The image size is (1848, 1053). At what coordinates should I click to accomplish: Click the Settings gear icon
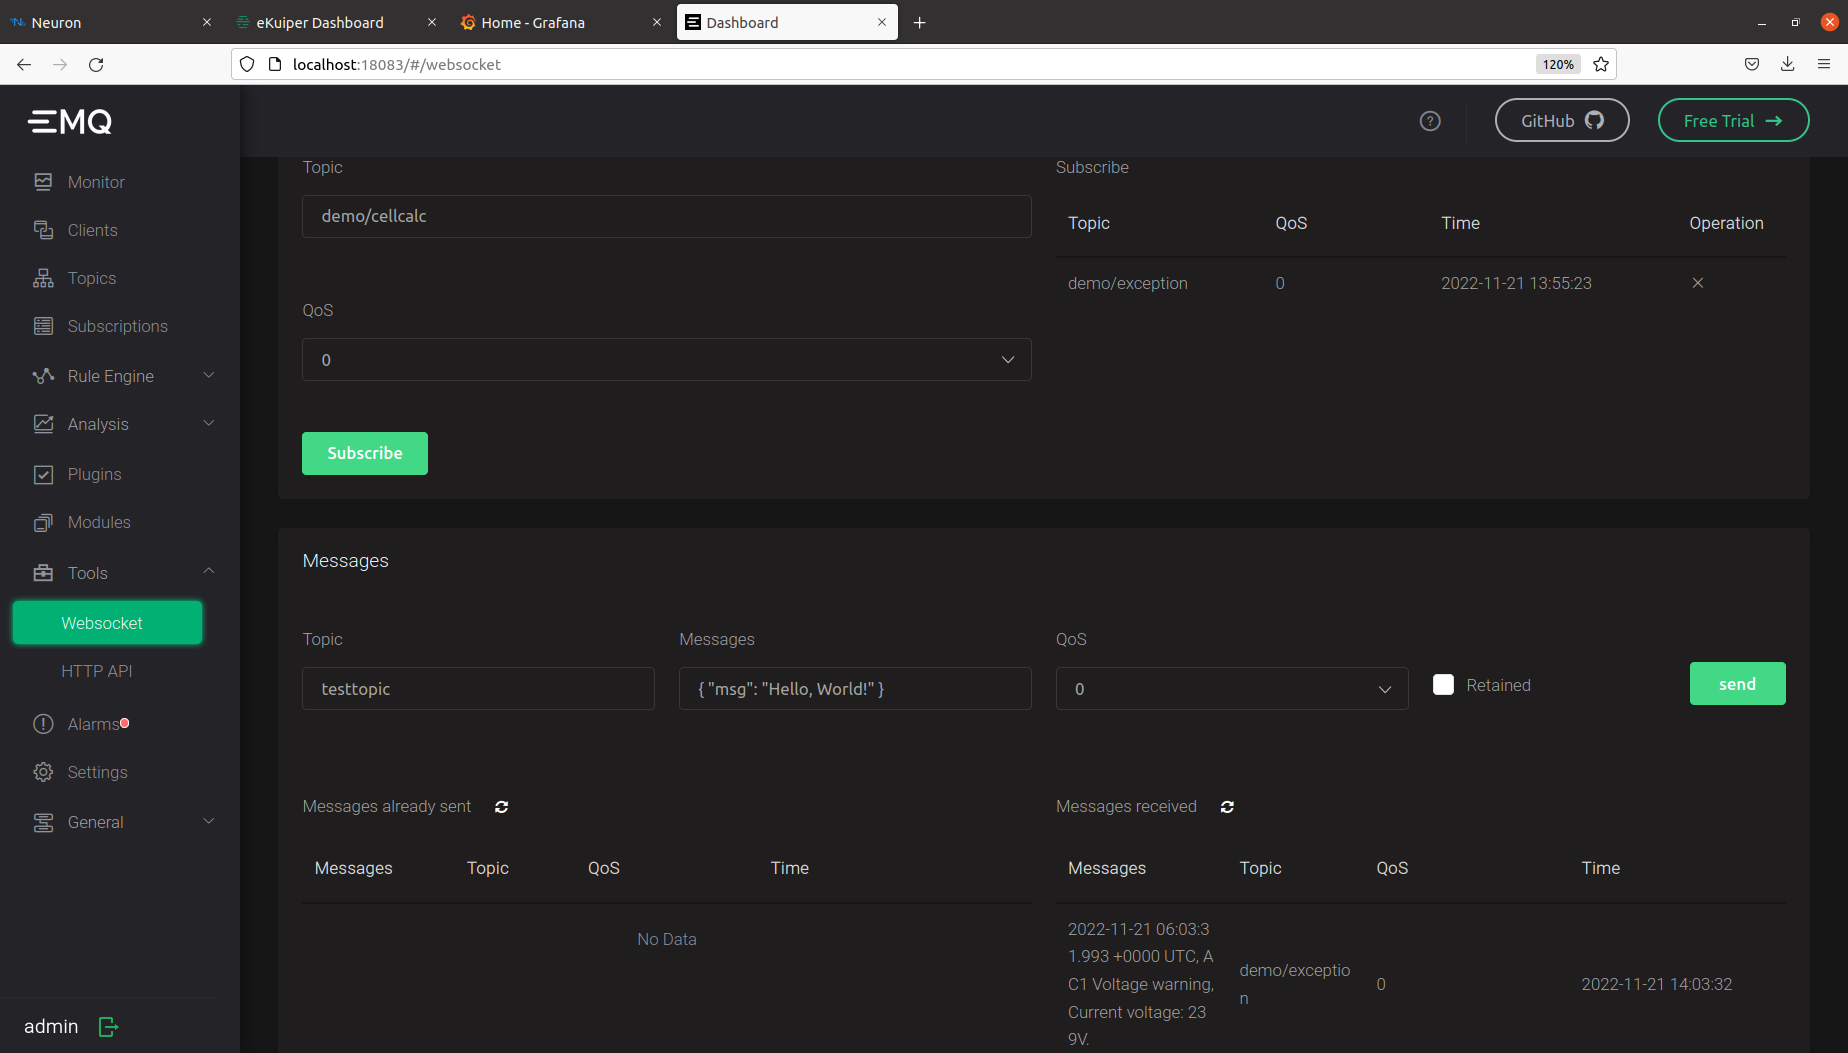(x=43, y=772)
